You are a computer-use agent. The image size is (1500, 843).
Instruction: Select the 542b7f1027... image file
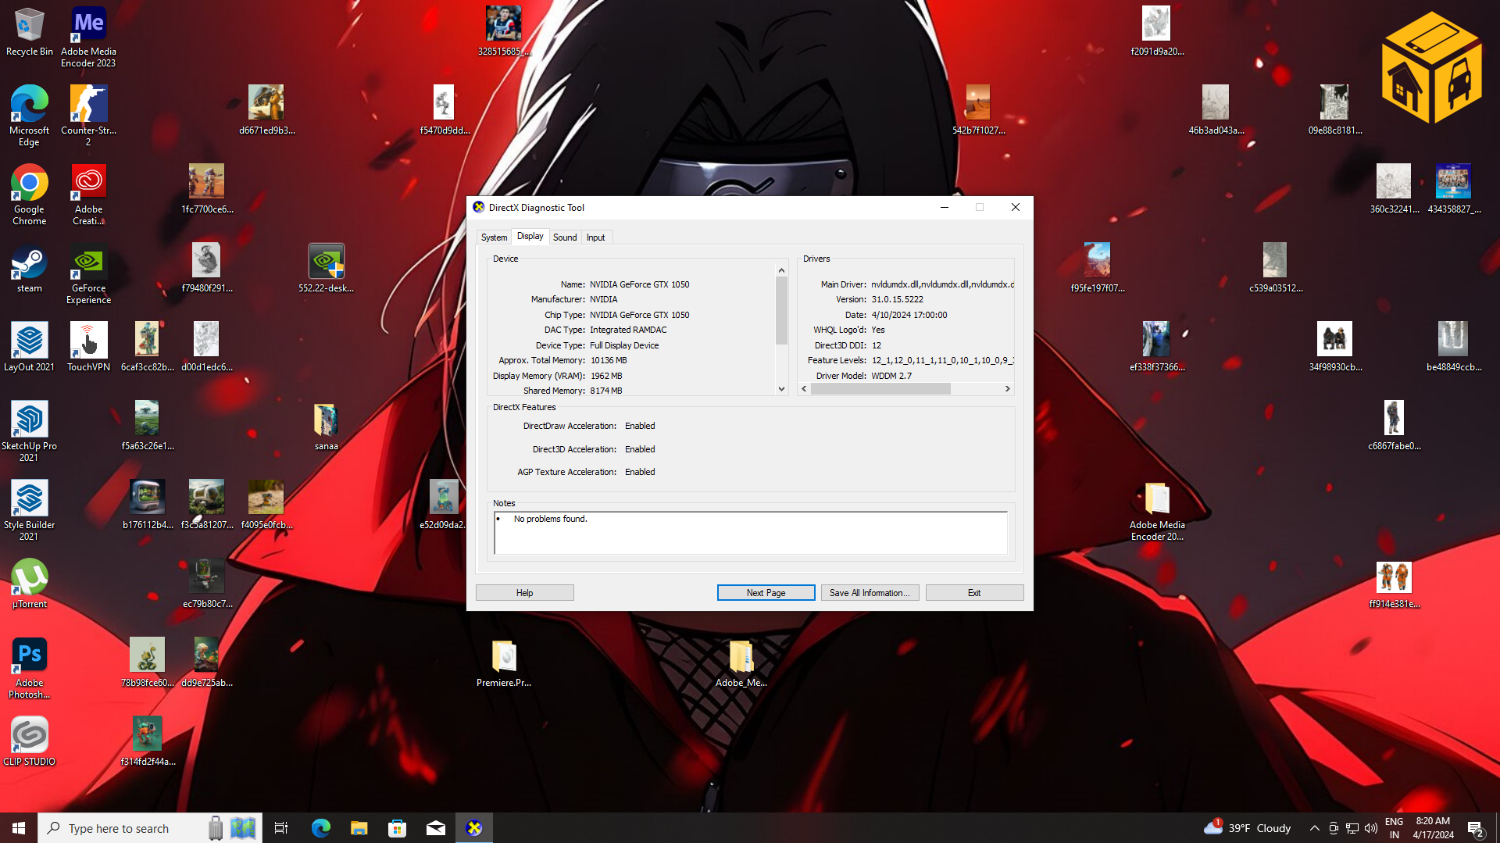(x=978, y=110)
